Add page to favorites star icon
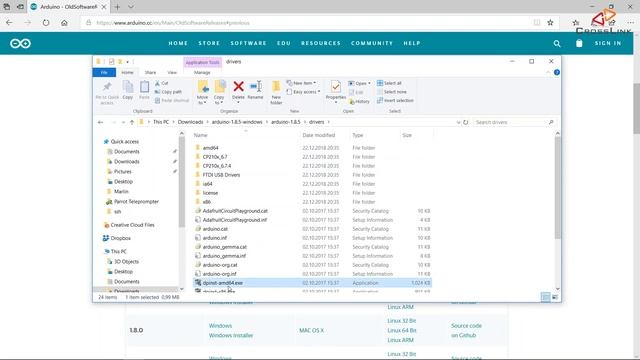 pyautogui.click(x=550, y=23)
